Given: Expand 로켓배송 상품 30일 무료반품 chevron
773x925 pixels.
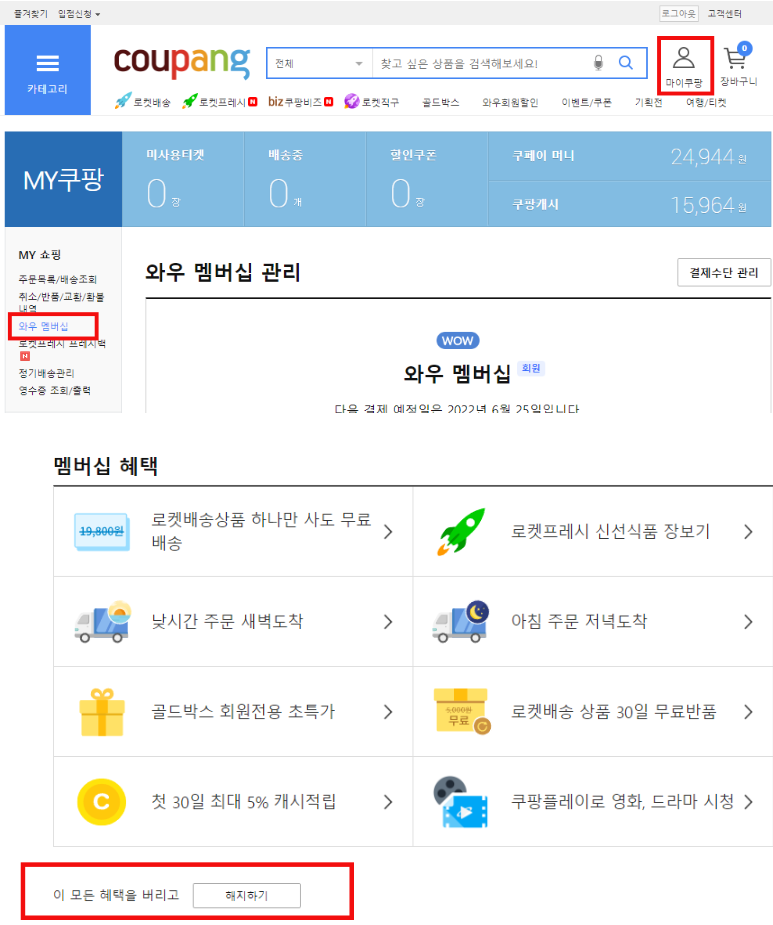Looking at the screenshot, I should [x=748, y=712].
